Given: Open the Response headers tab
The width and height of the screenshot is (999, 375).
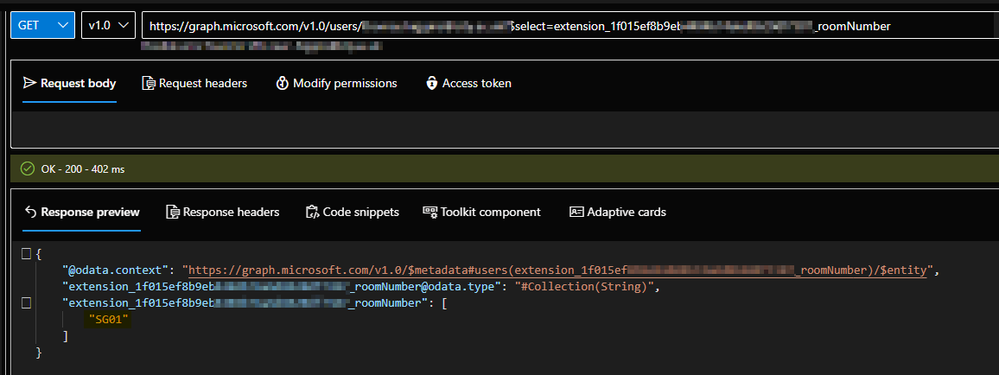Looking at the screenshot, I should tap(222, 212).
